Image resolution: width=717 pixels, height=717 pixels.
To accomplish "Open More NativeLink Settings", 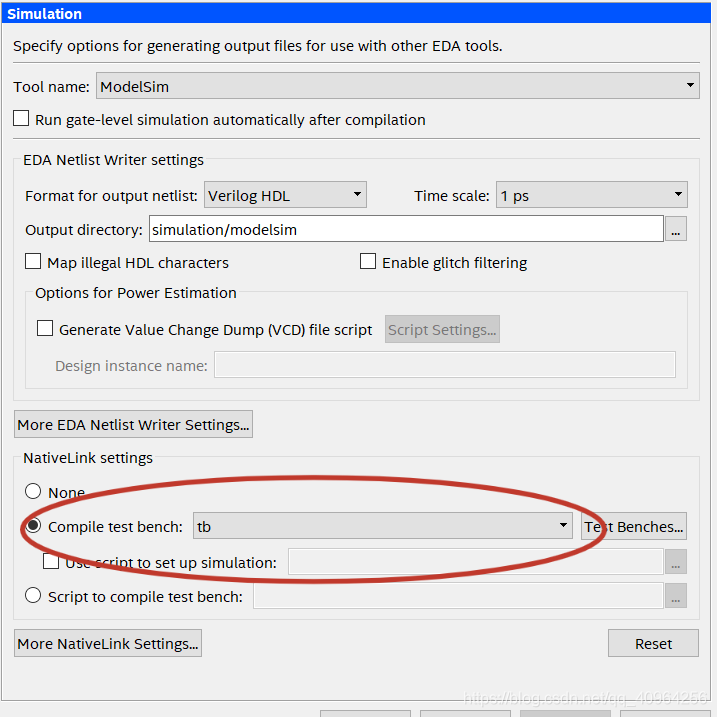I will pos(108,643).
